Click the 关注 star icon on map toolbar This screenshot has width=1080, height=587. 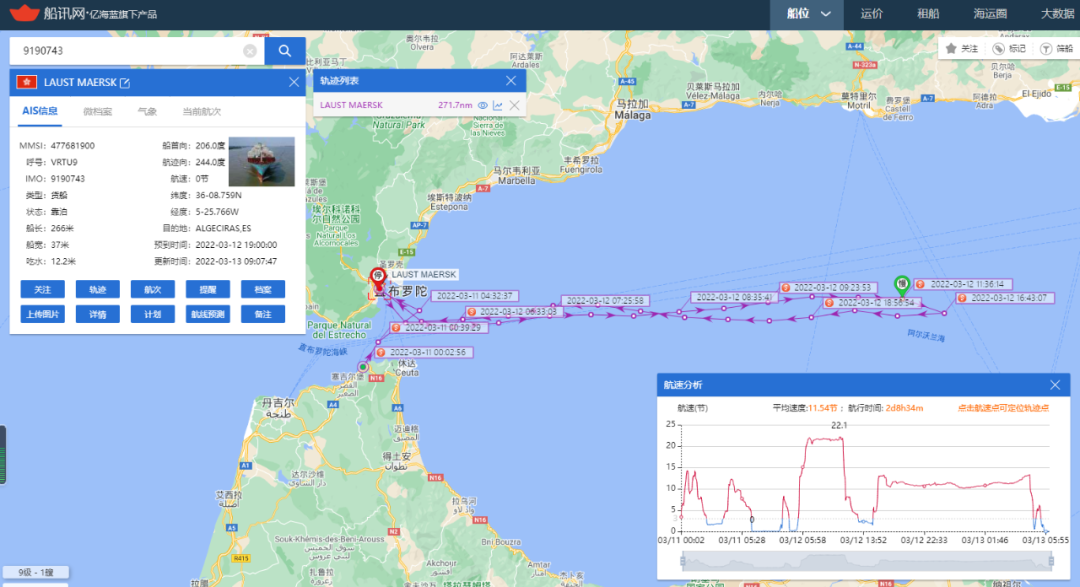[x=951, y=48]
